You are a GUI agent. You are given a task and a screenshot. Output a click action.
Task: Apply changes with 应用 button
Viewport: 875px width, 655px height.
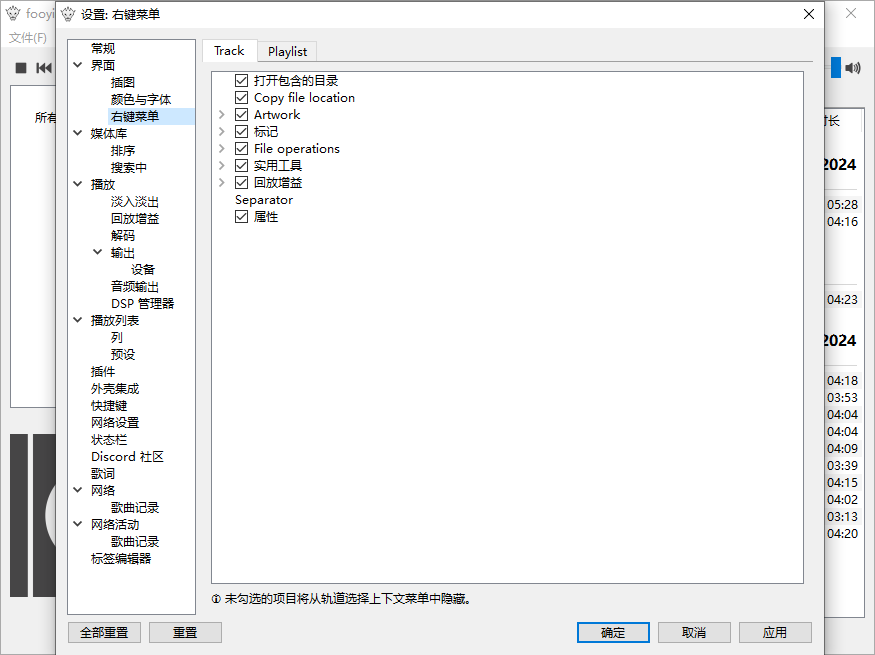pos(775,632)
